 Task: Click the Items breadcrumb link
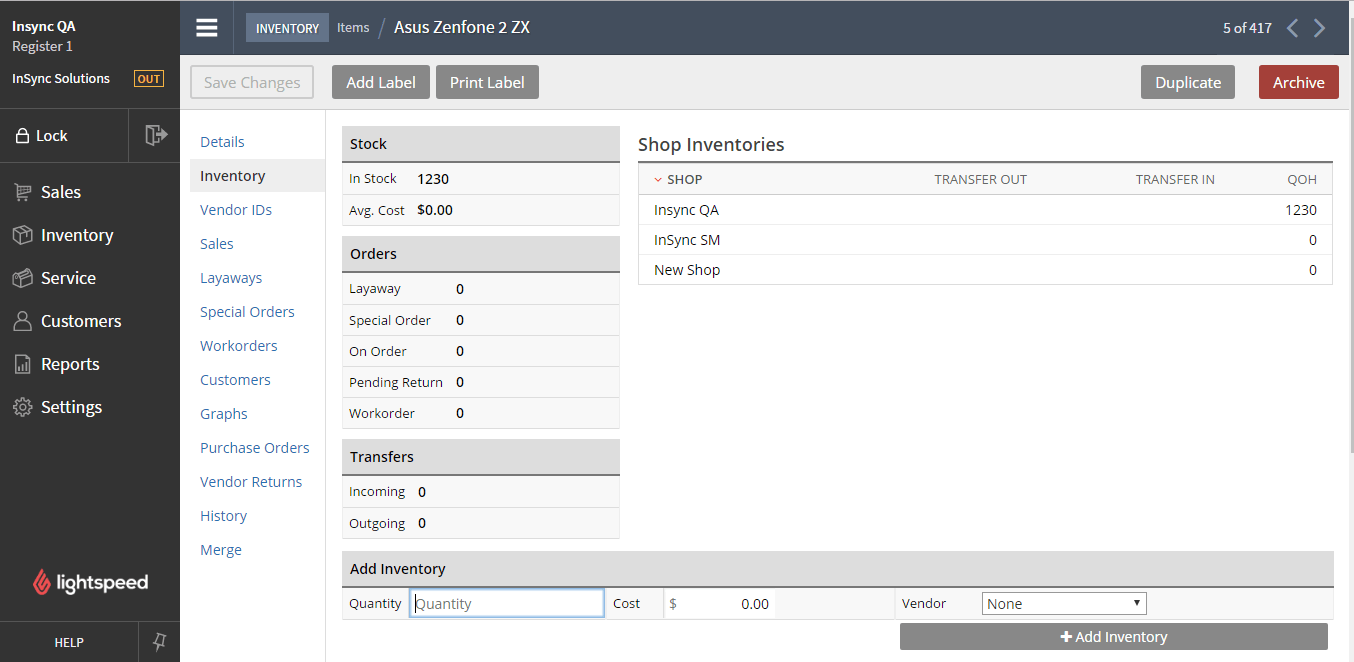(353, 28)
